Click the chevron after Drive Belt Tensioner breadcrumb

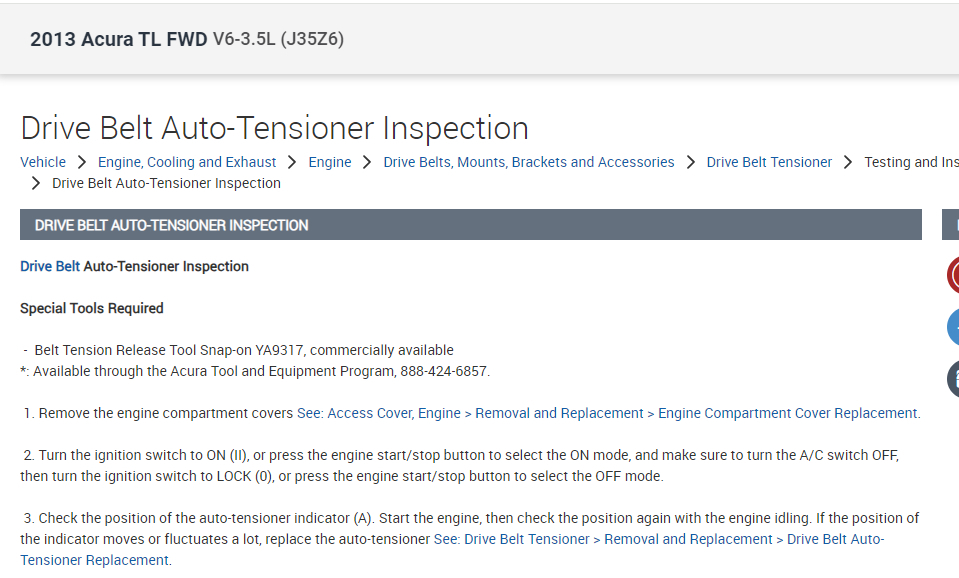[848, 162]
